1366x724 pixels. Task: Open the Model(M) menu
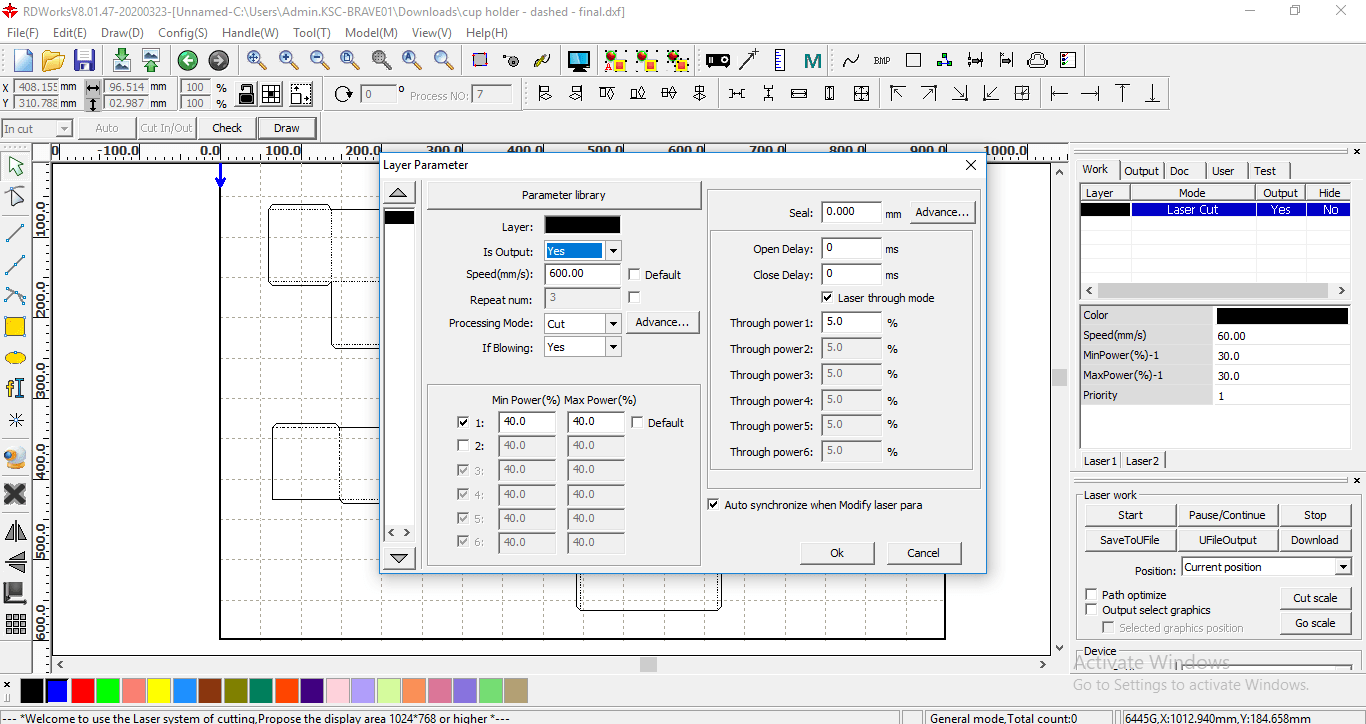click(371, 33)
